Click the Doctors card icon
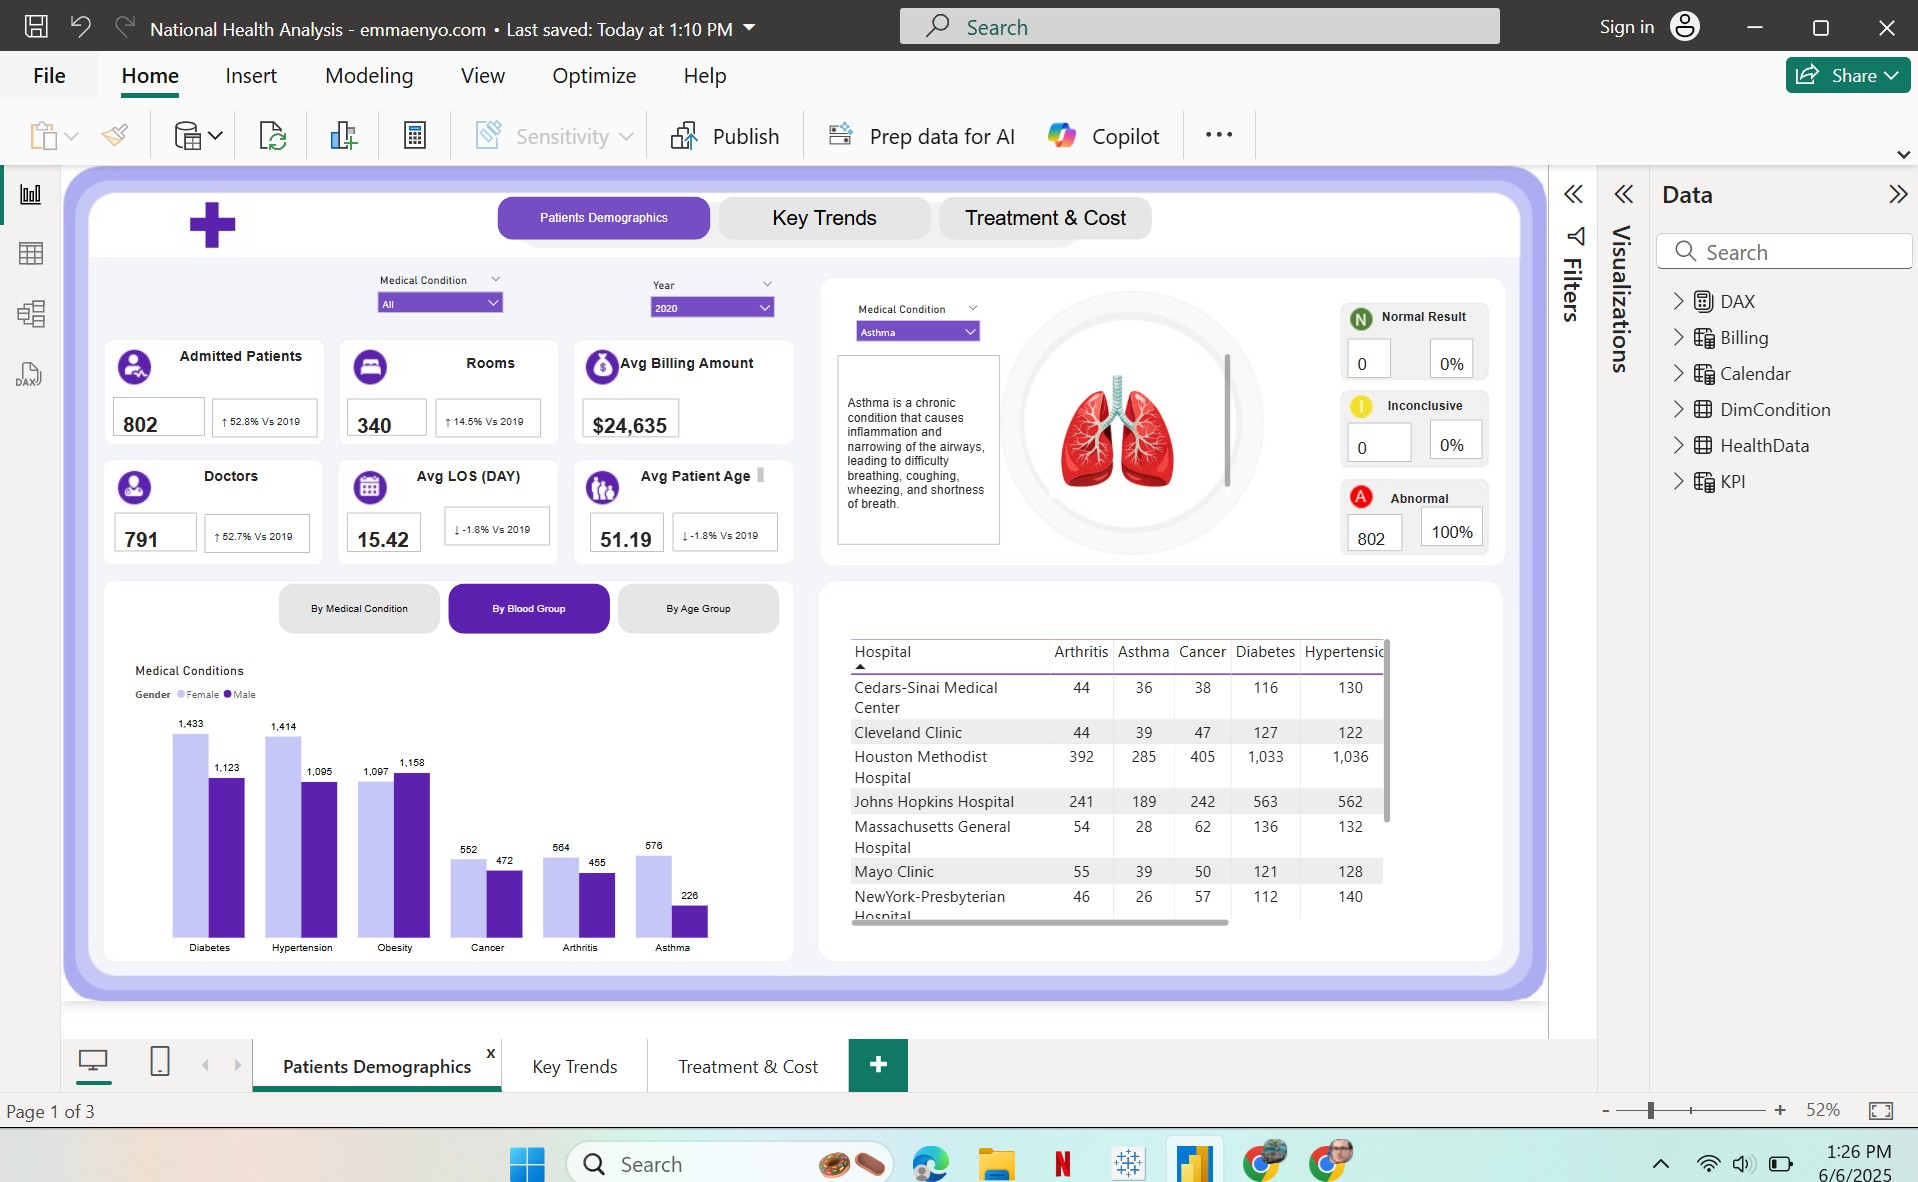 [x=135, y=487]
